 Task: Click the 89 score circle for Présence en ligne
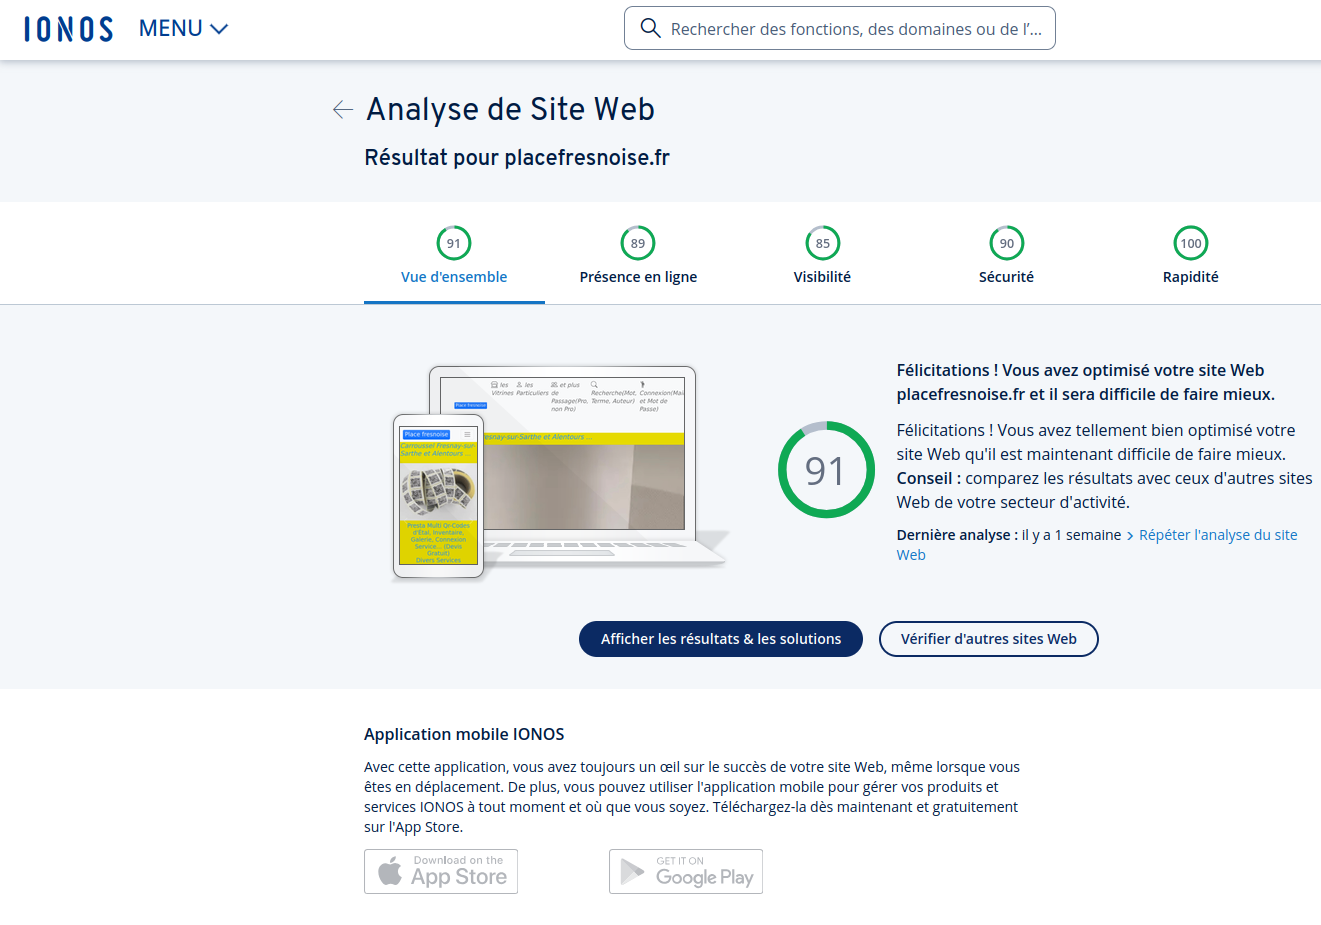(638, 243)
